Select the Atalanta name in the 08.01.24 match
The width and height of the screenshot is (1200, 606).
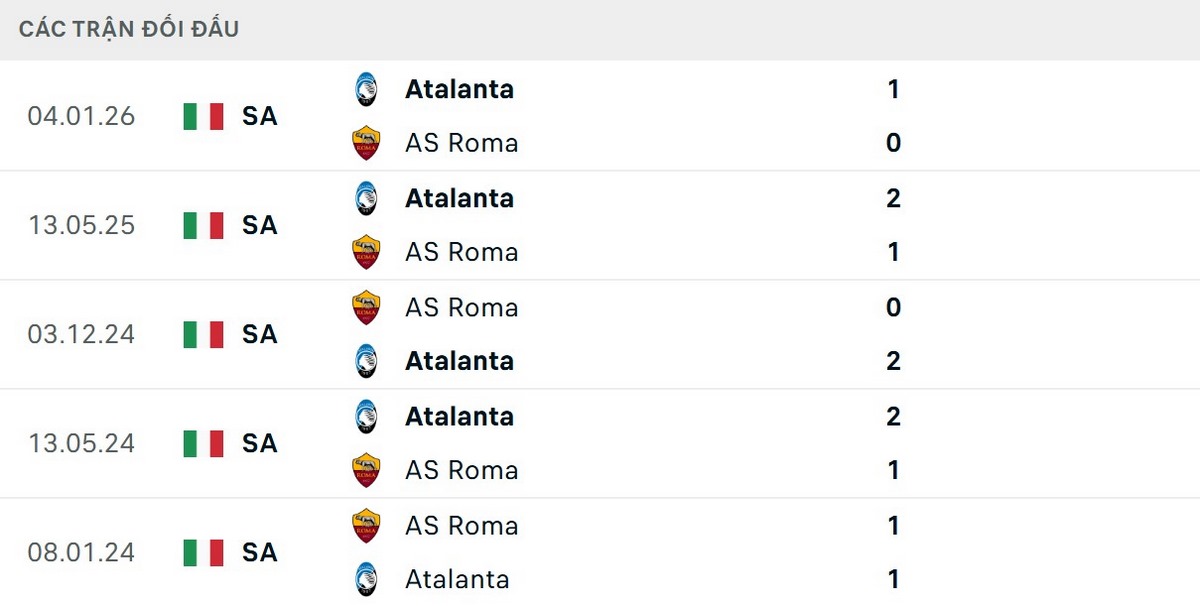click(457, 579)
